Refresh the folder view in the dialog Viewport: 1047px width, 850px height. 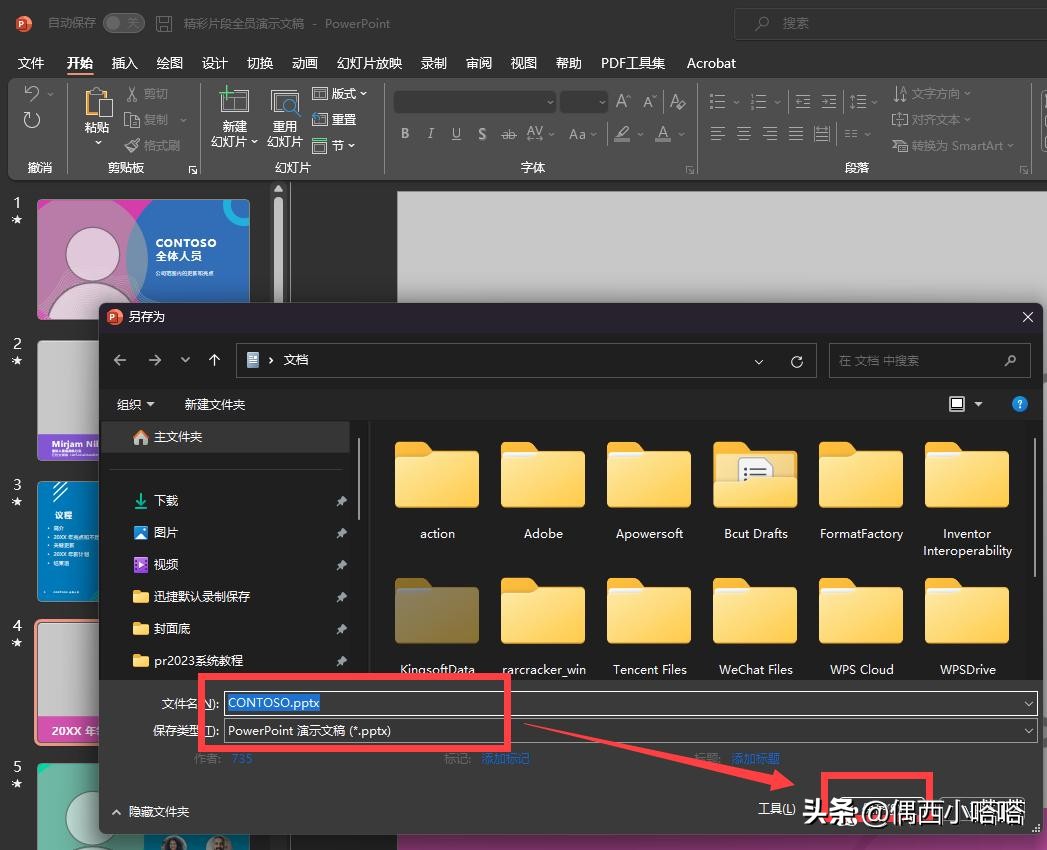point(796,361)
